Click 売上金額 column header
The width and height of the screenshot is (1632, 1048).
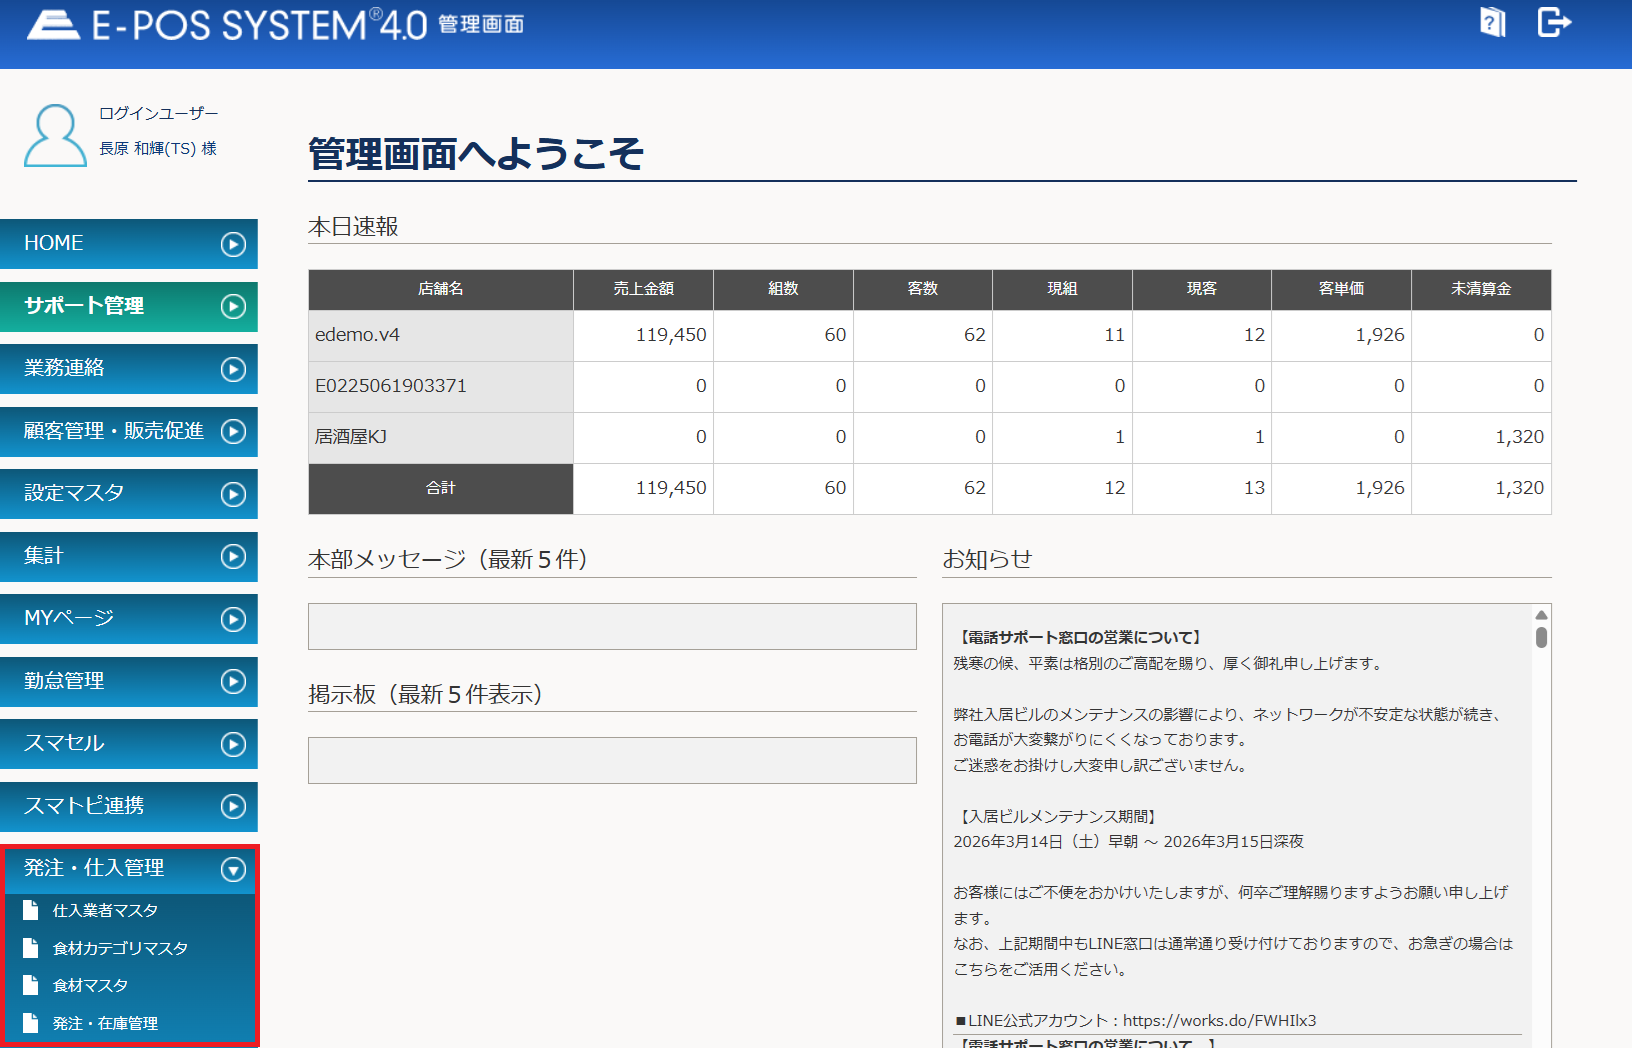coord(643,289)
